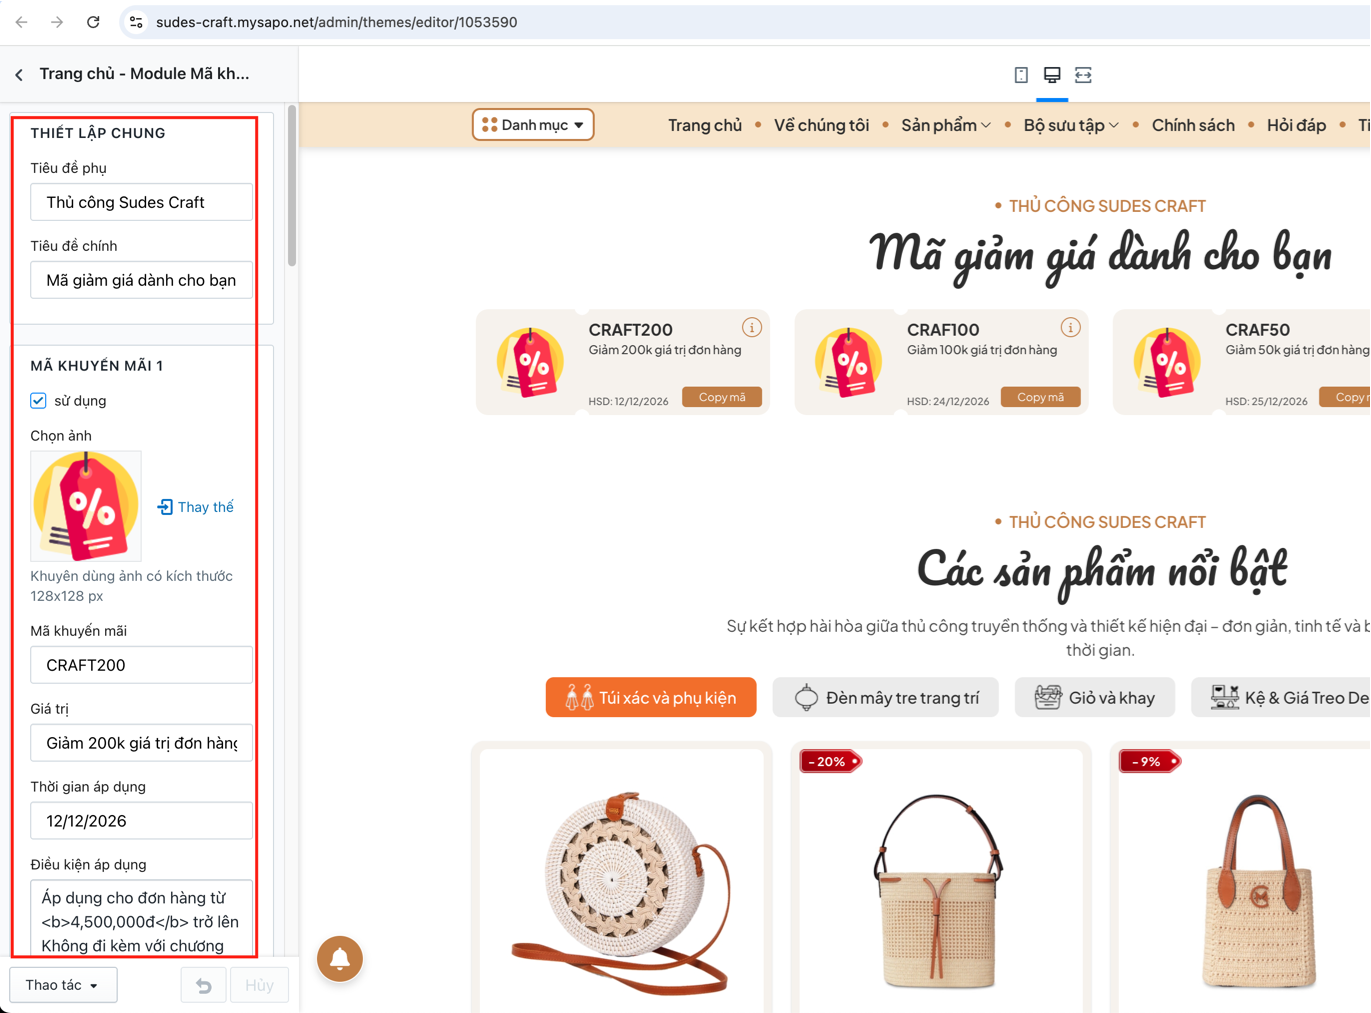Edit the Điều kiện áp dụng textarea
Image resolution: width=1371 pixels, height=1013 pixels.
tap(141, 918)
